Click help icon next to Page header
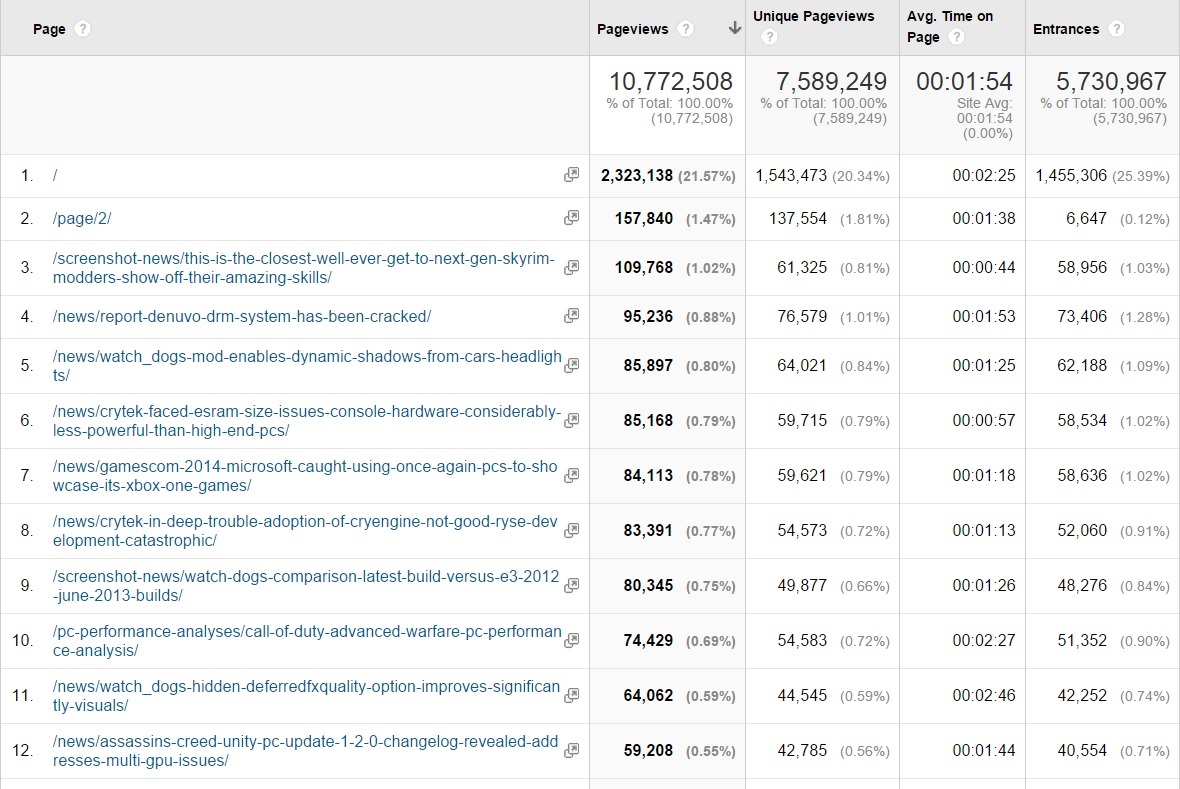Image resolution: width=1180 pixels, height=789 pixels. 83,29
